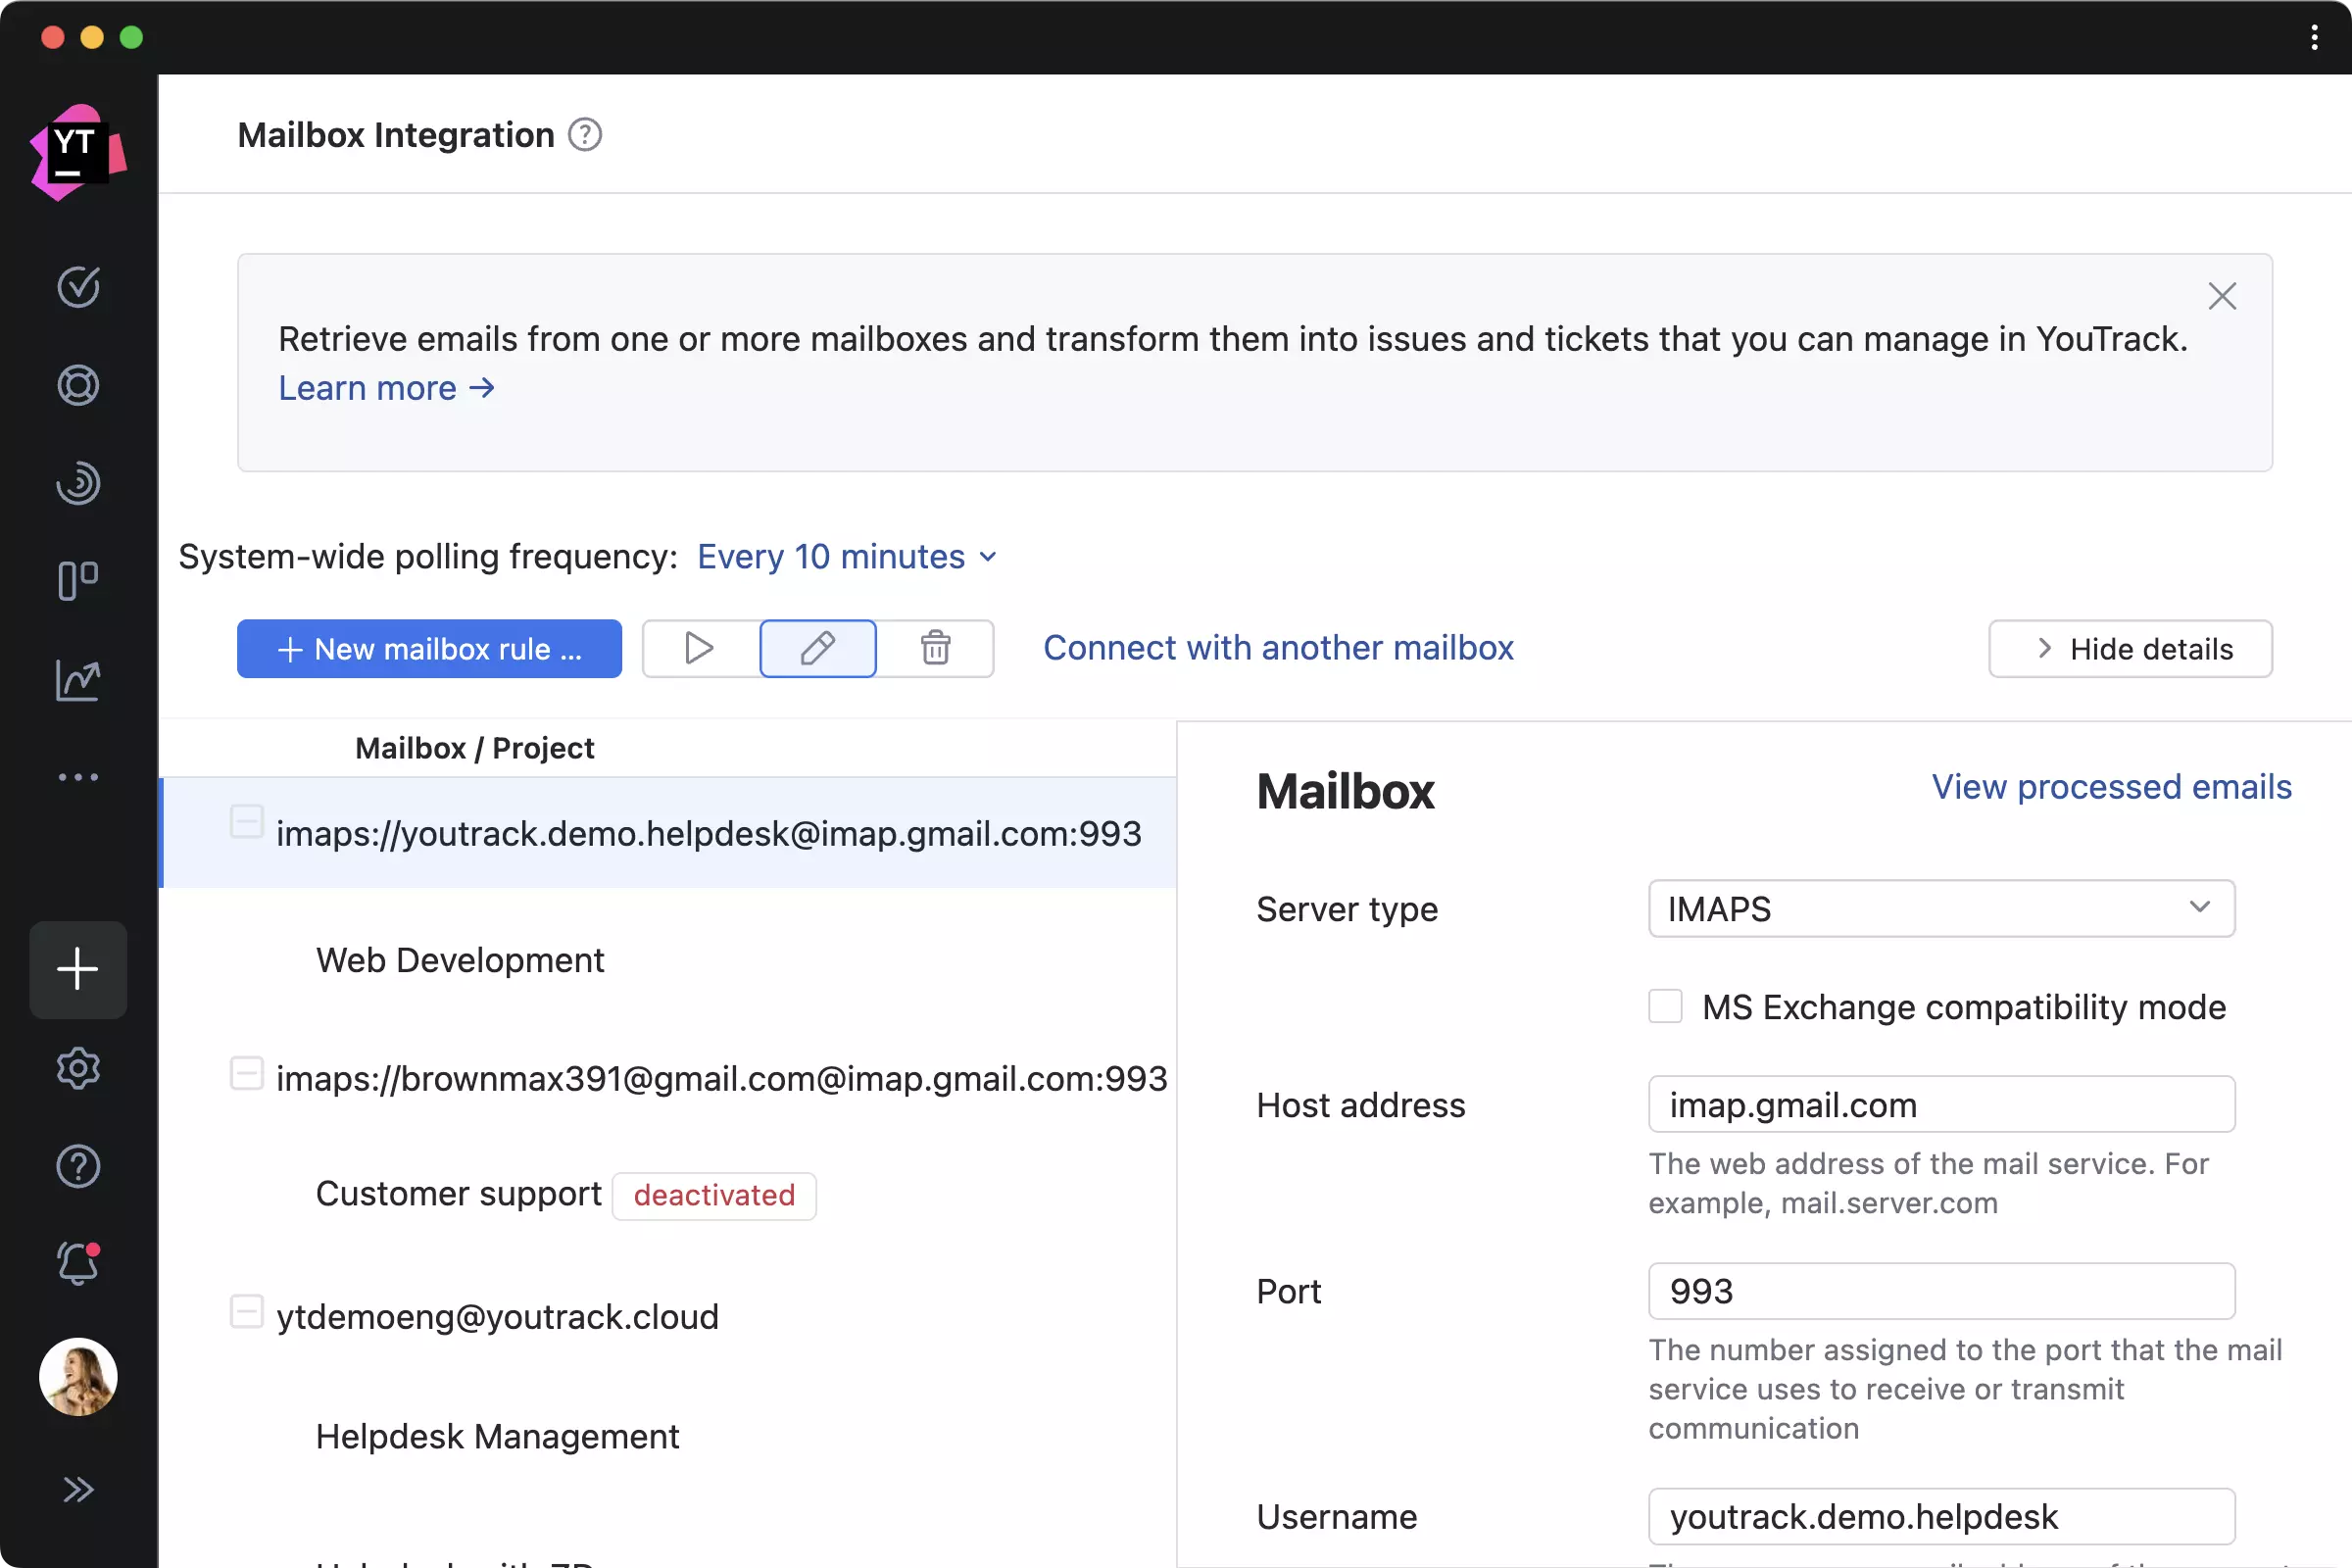Image resolution: width=2352 pixels, height=1568 pixels.
Task: Click the notifications bell icon
Action: (x=78, y=1264)
